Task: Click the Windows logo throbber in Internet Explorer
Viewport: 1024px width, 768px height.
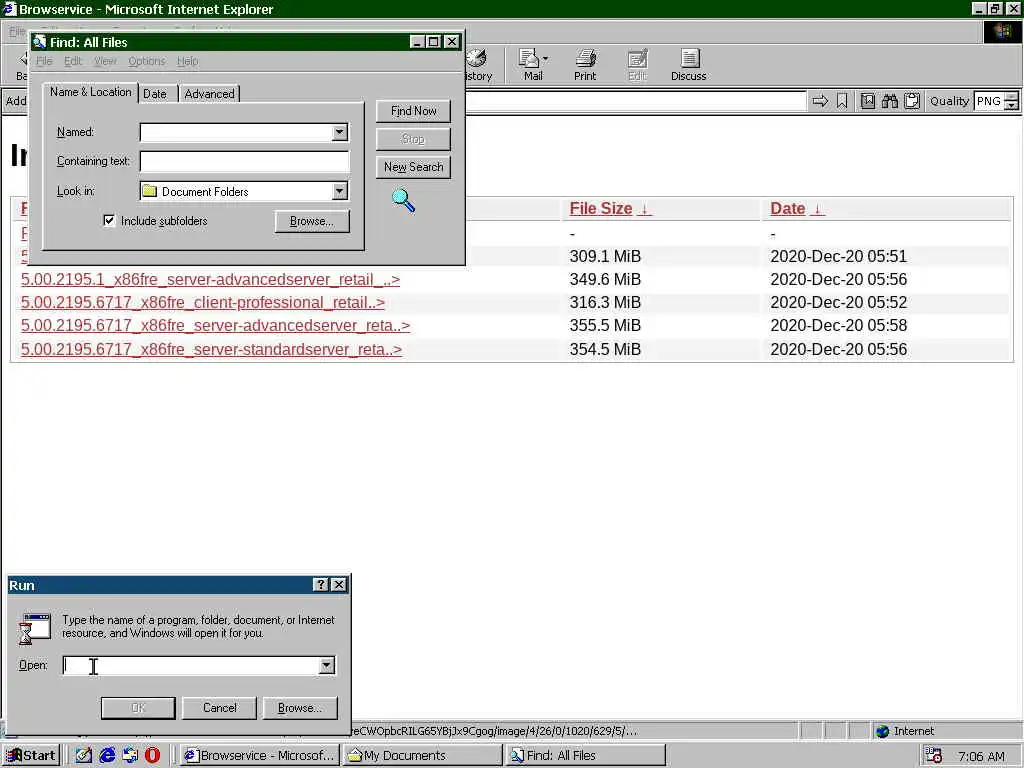Action: coord(1002,32)
